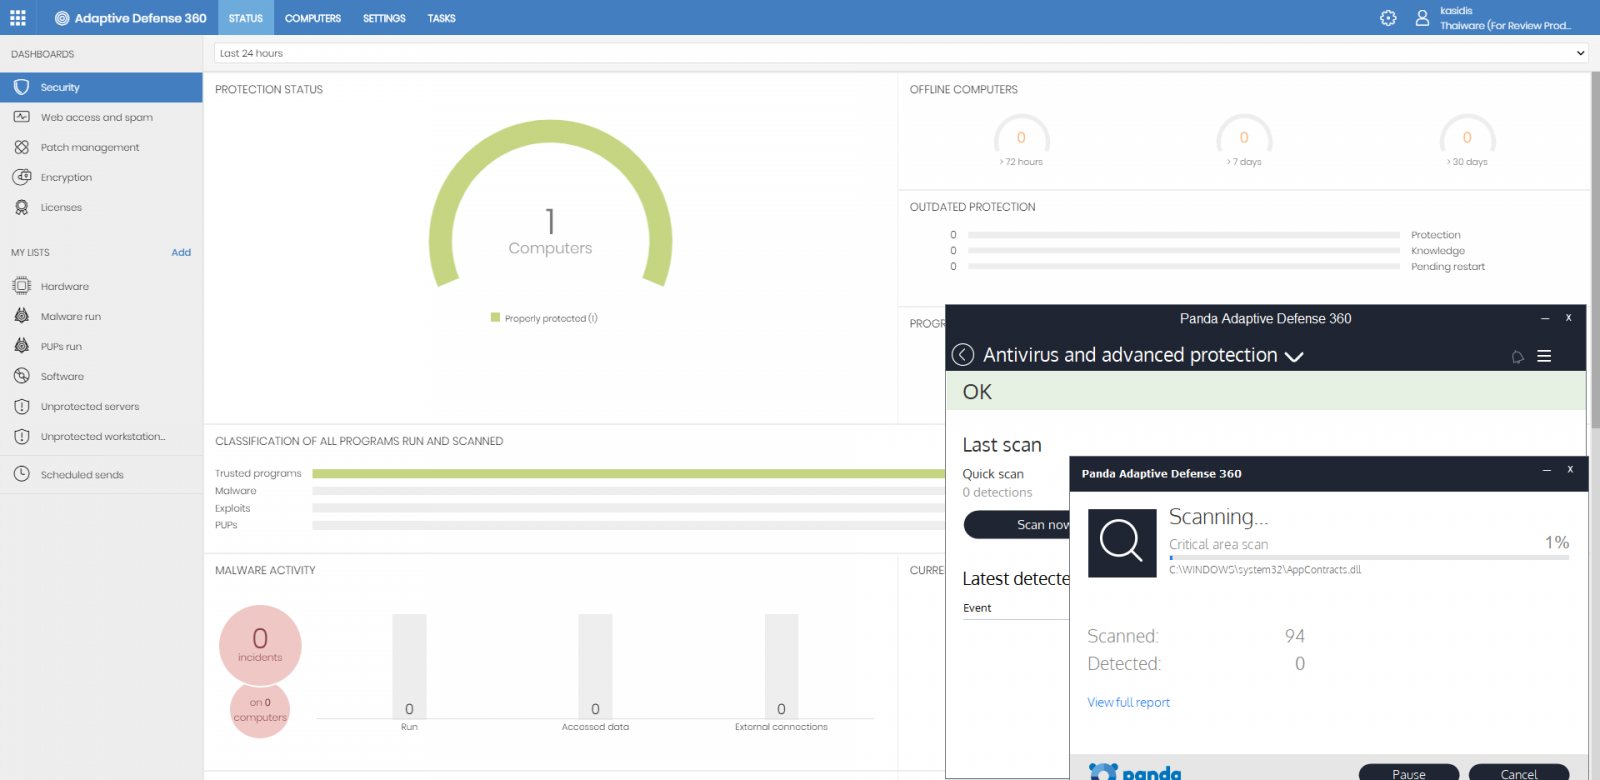Click the main page vertical scrollbar

coord(1594,250)
